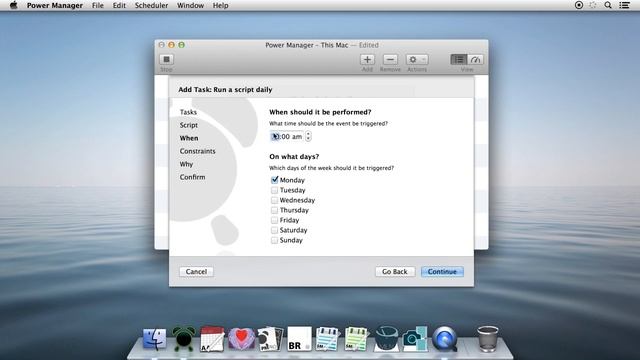Open the Trash in the dock

[488, 339]
